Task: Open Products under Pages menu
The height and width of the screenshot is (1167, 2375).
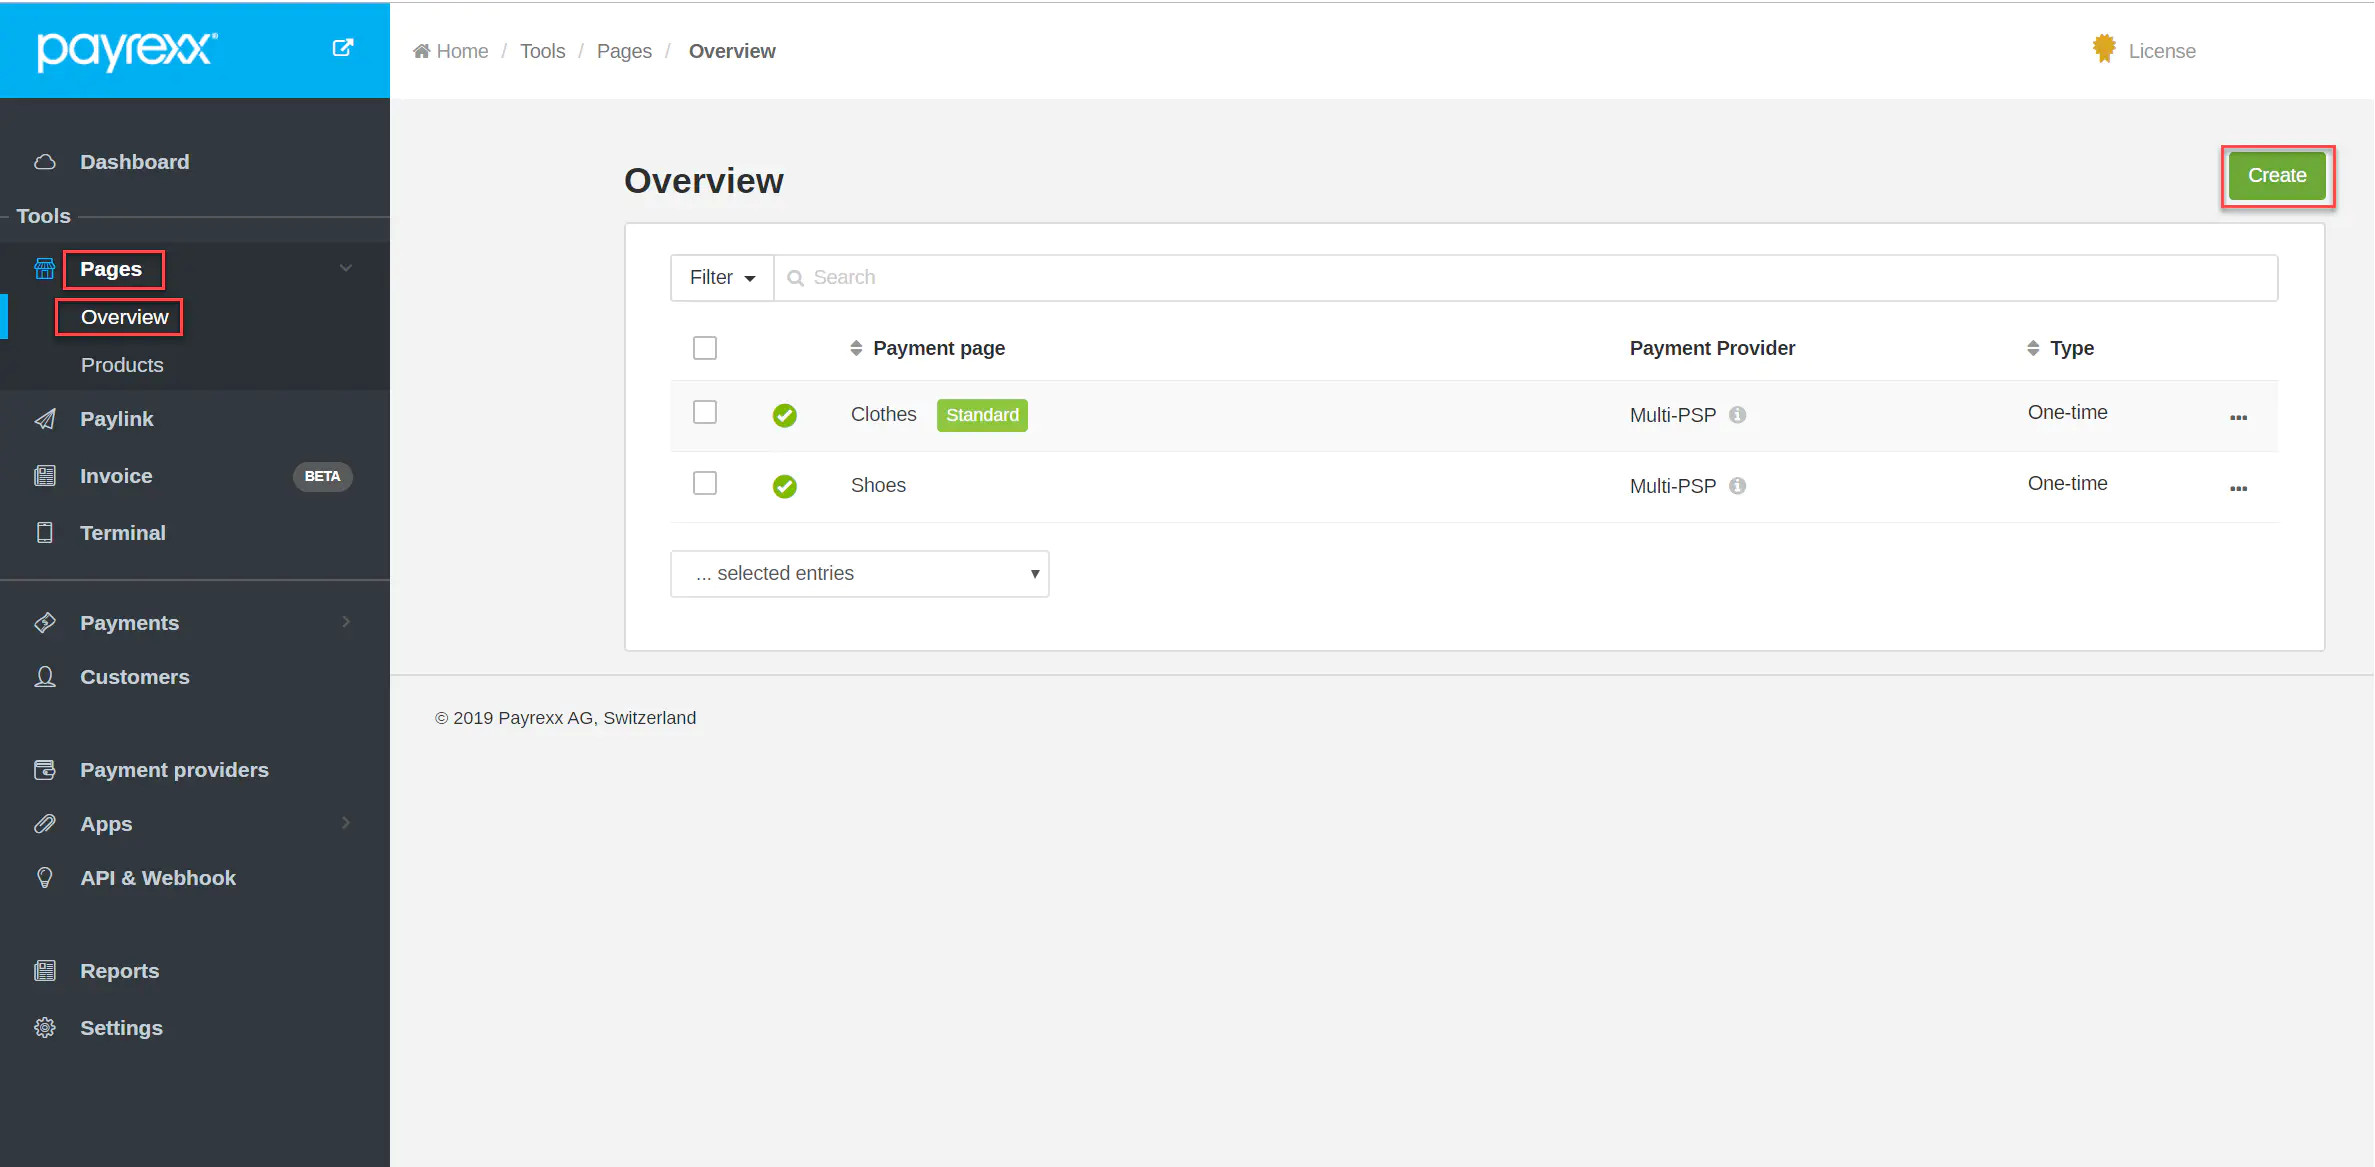Action: [122, 365]
